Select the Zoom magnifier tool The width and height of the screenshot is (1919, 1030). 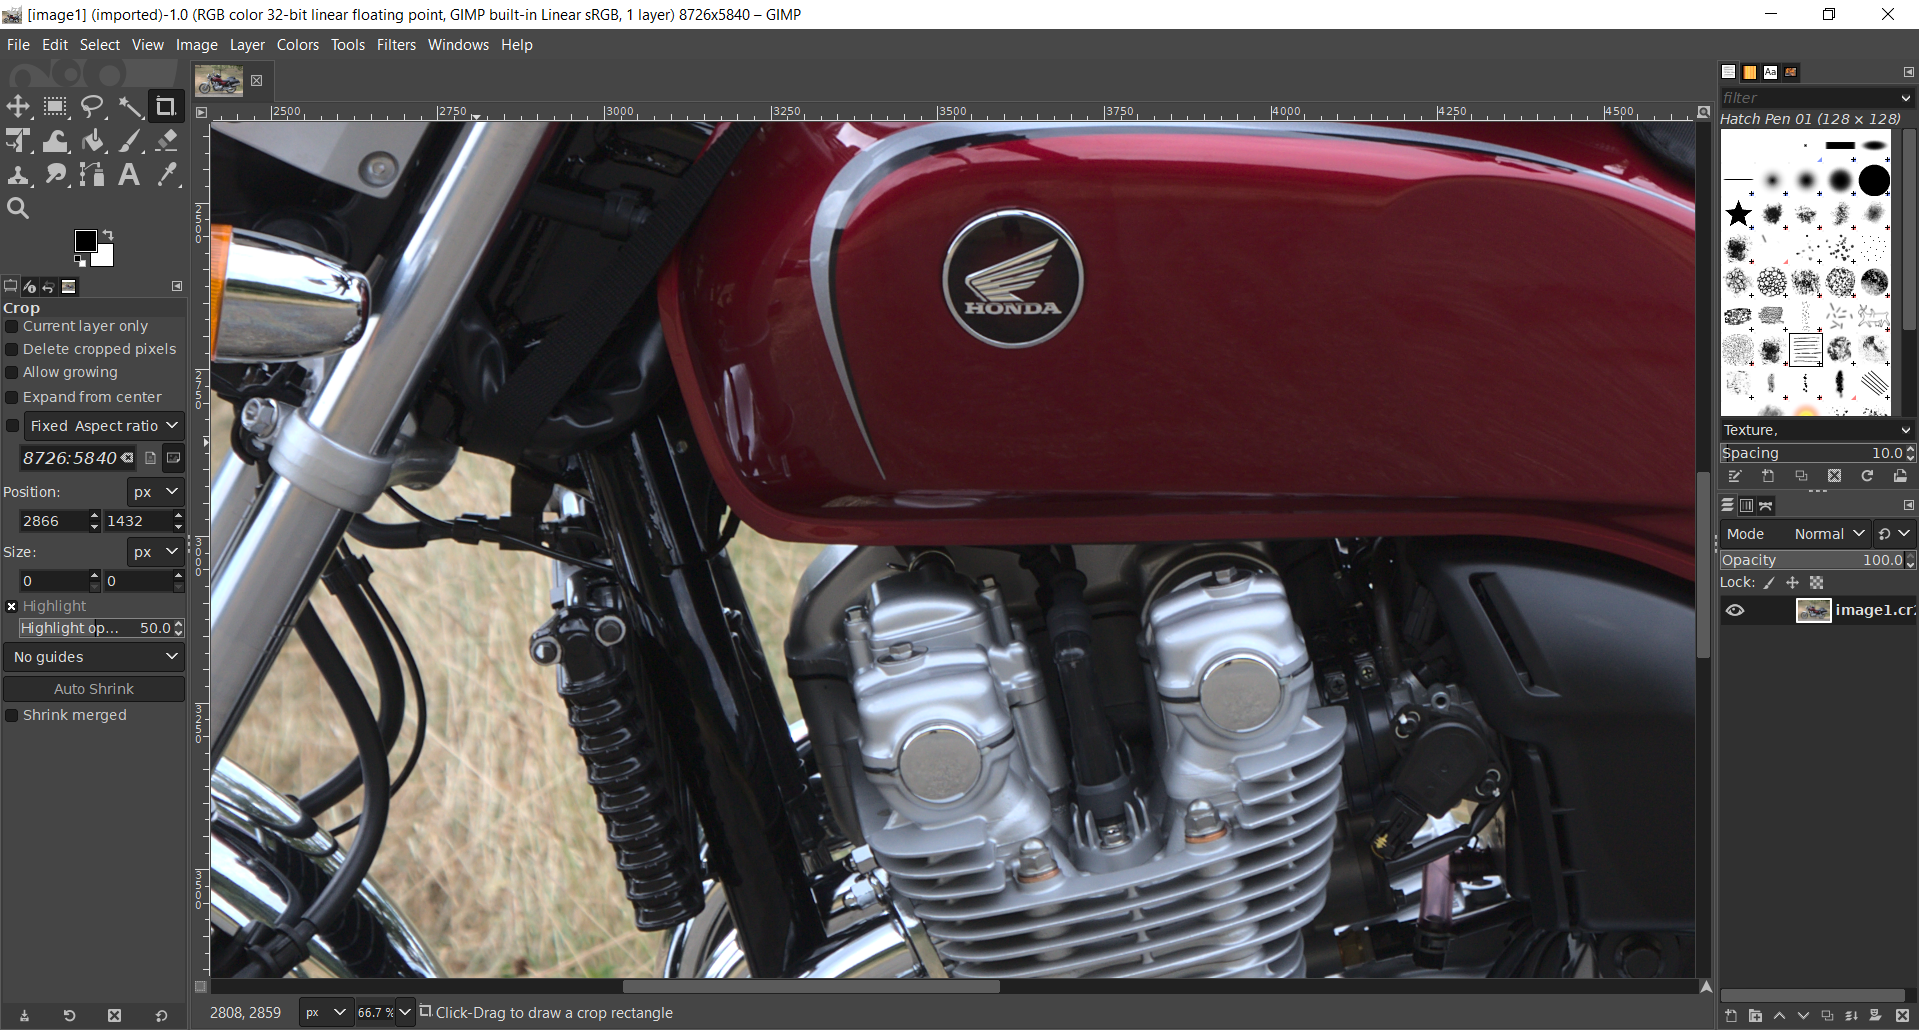point(18,208)
